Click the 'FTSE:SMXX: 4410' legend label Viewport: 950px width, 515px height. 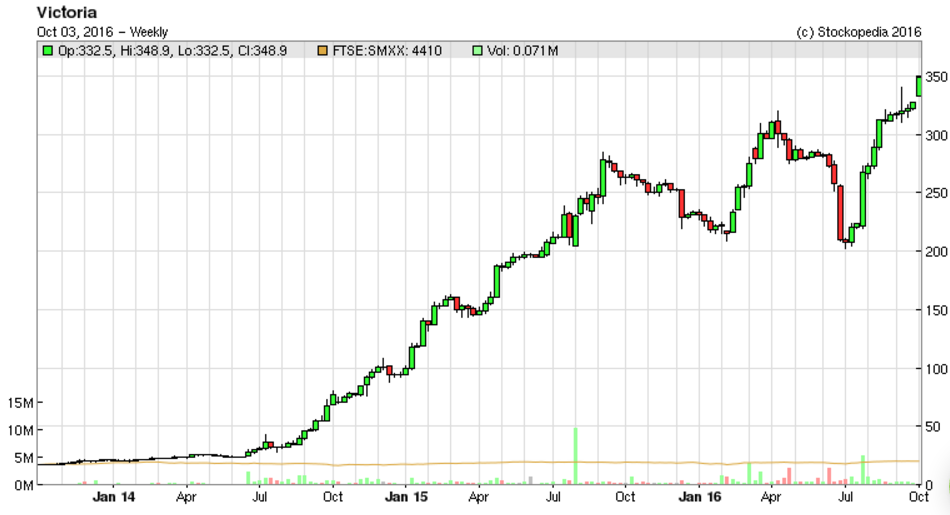(387, 51)
